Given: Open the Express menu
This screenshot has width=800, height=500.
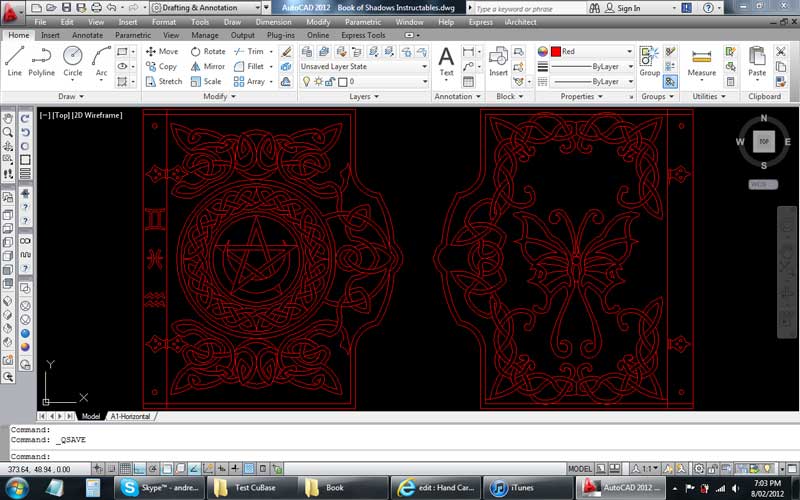Looking at the screenshot, I should [x=481, y=22].
